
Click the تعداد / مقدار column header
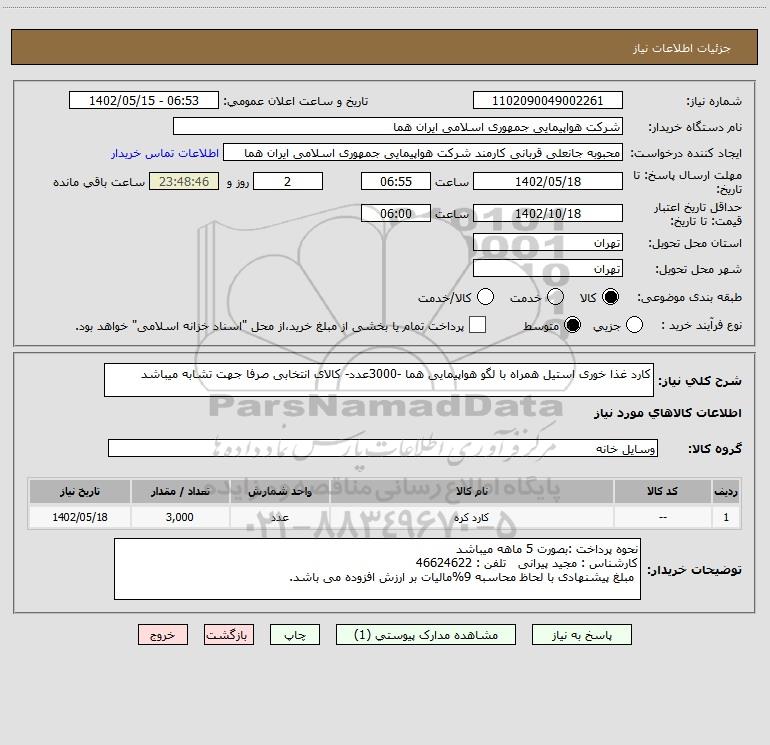point(180,491)
